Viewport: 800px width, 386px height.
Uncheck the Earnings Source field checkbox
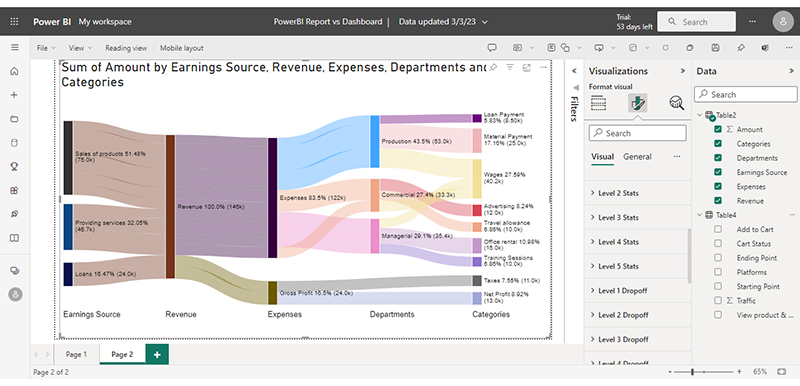pos(718,172)
